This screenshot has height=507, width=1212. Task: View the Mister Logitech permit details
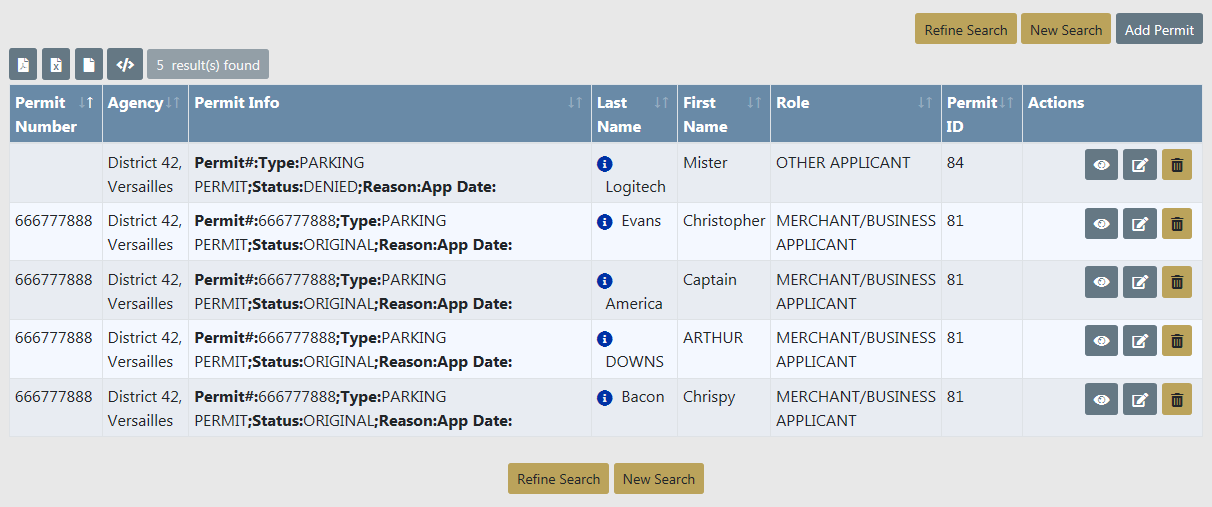point(1101,165)
